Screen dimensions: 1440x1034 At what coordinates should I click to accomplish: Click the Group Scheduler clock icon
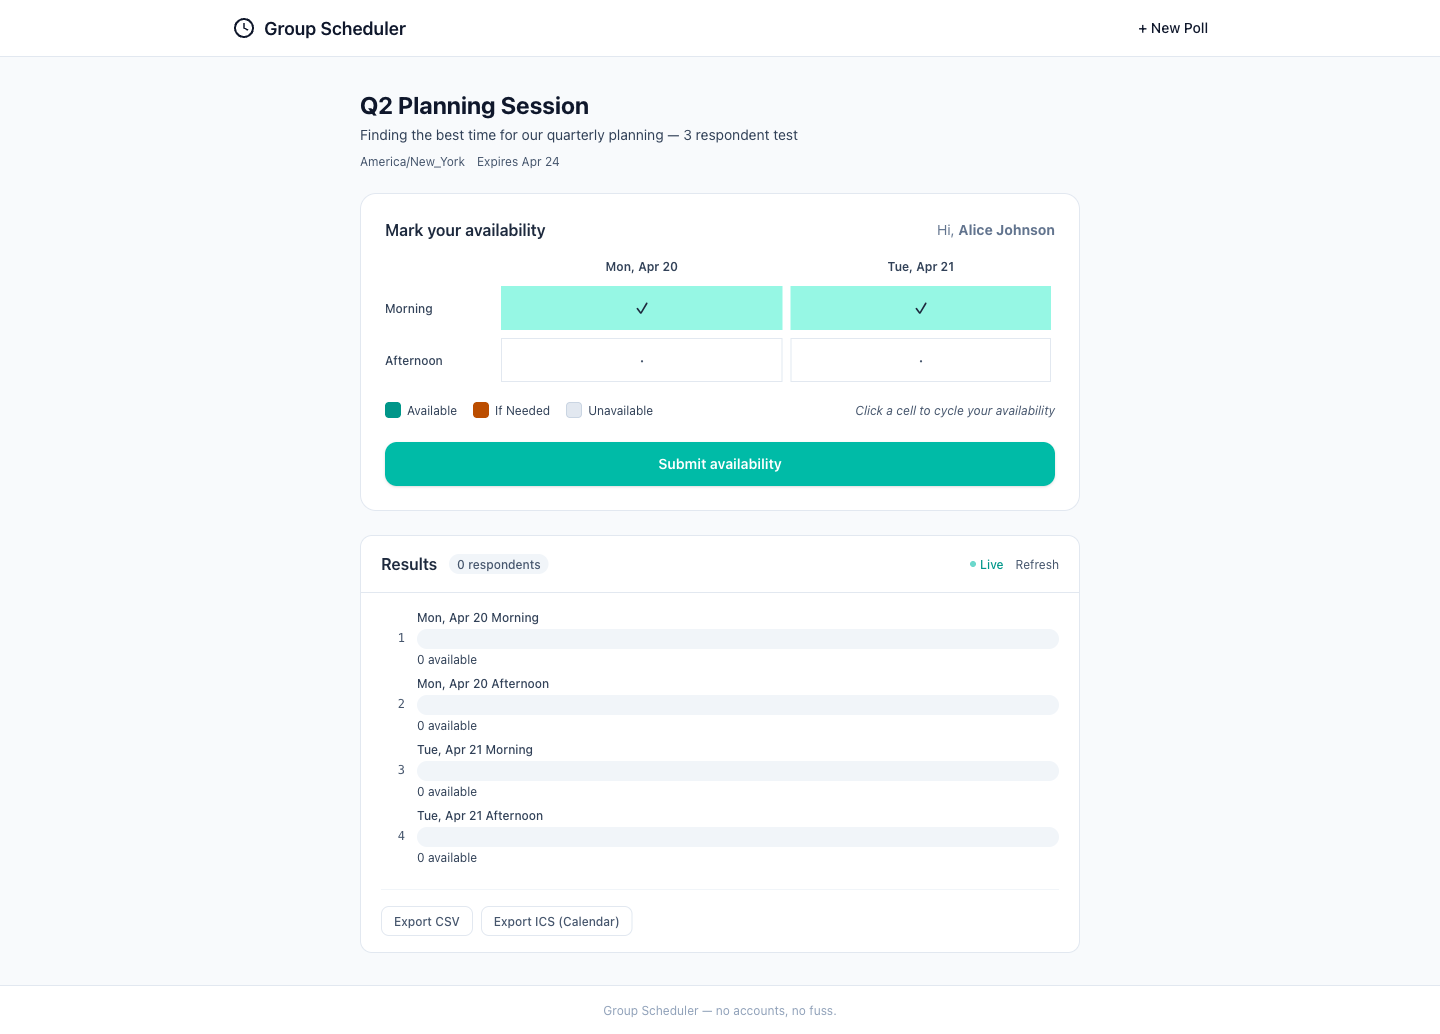(244, 28)
